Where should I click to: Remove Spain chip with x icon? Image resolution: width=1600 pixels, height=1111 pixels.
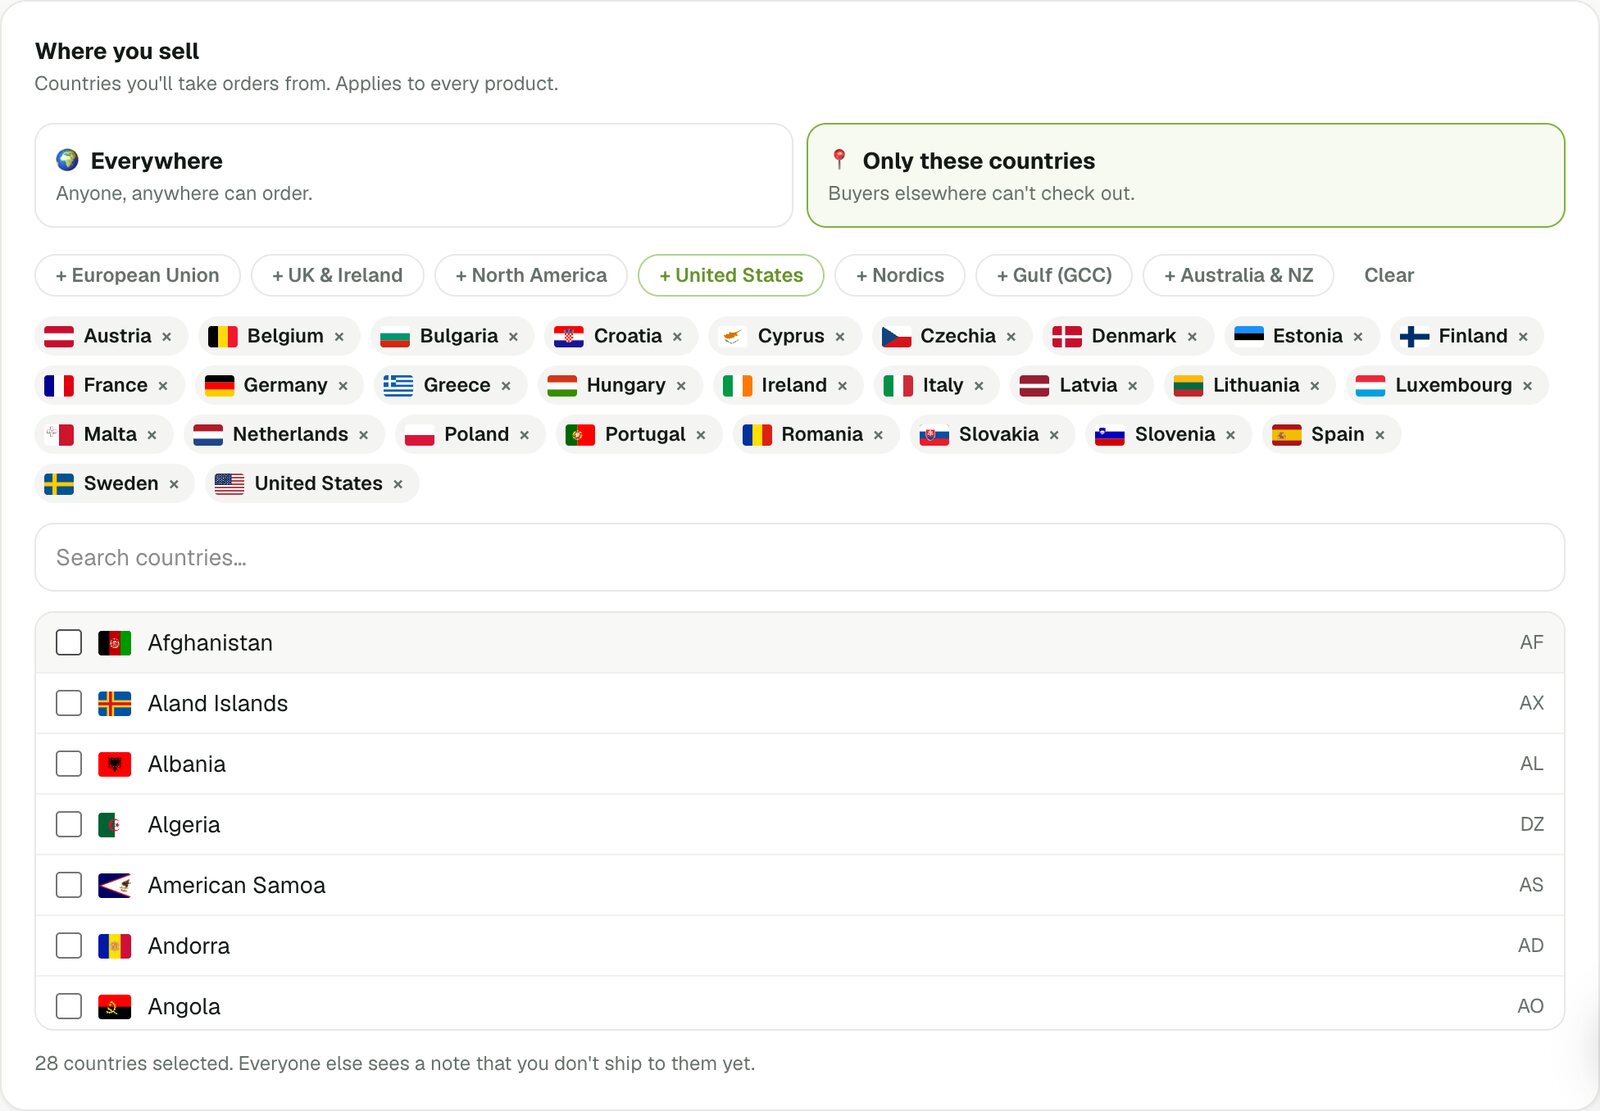pyautogui.click(x=1380, y=435)
